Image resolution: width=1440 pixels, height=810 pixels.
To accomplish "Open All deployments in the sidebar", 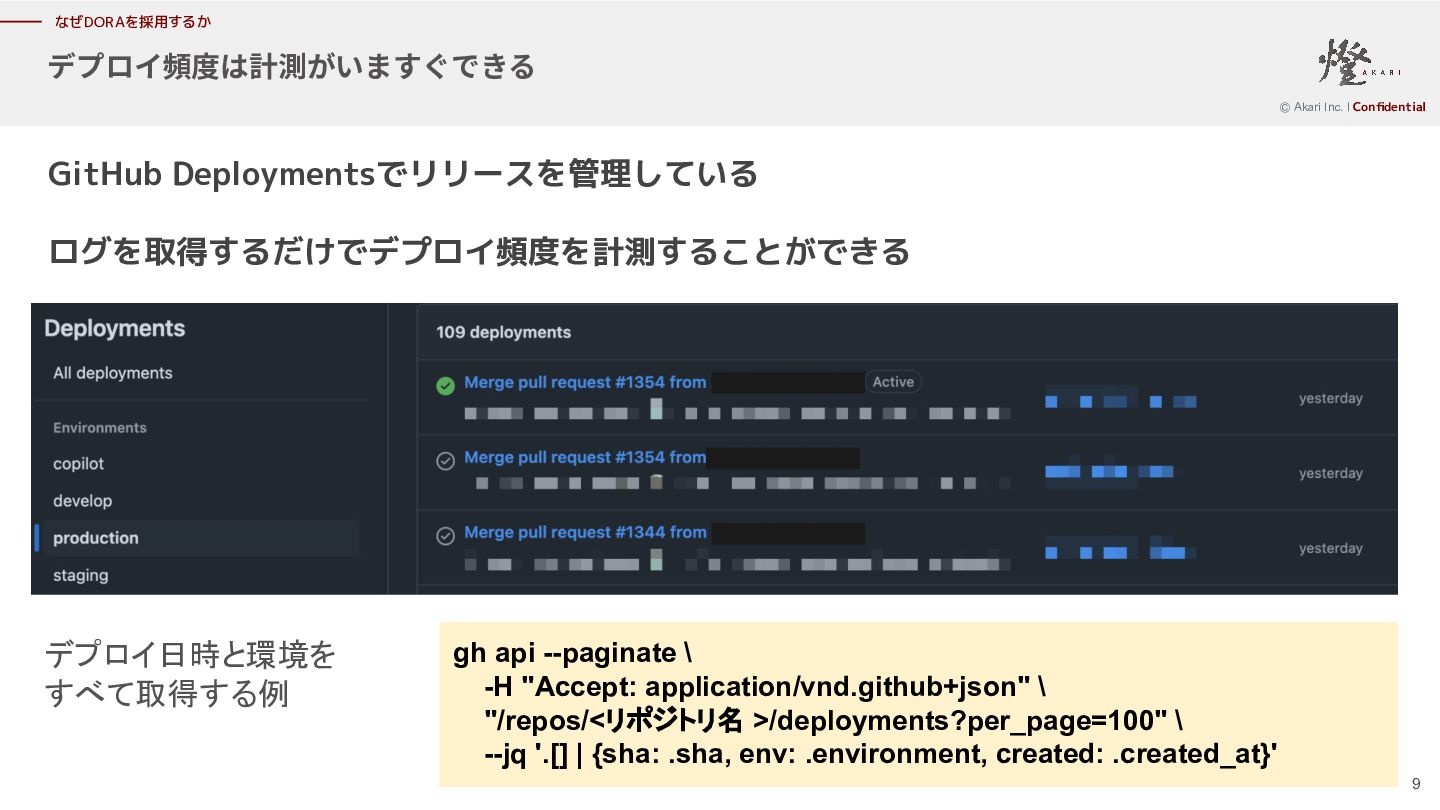I will 113,373.
